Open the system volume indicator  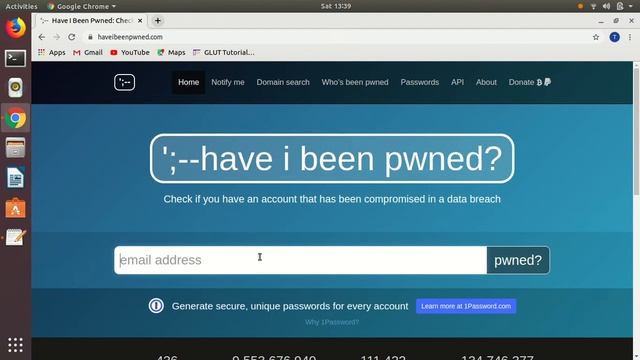(x=607, y=6)
